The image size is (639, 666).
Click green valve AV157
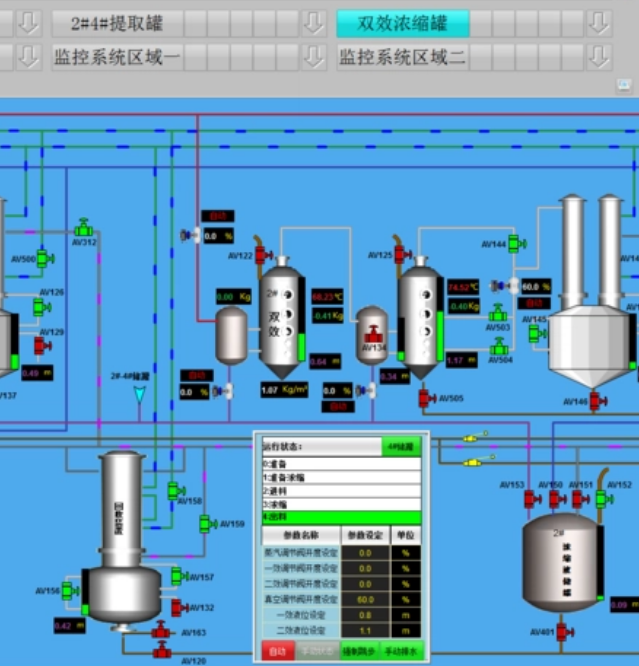[180, 576]
